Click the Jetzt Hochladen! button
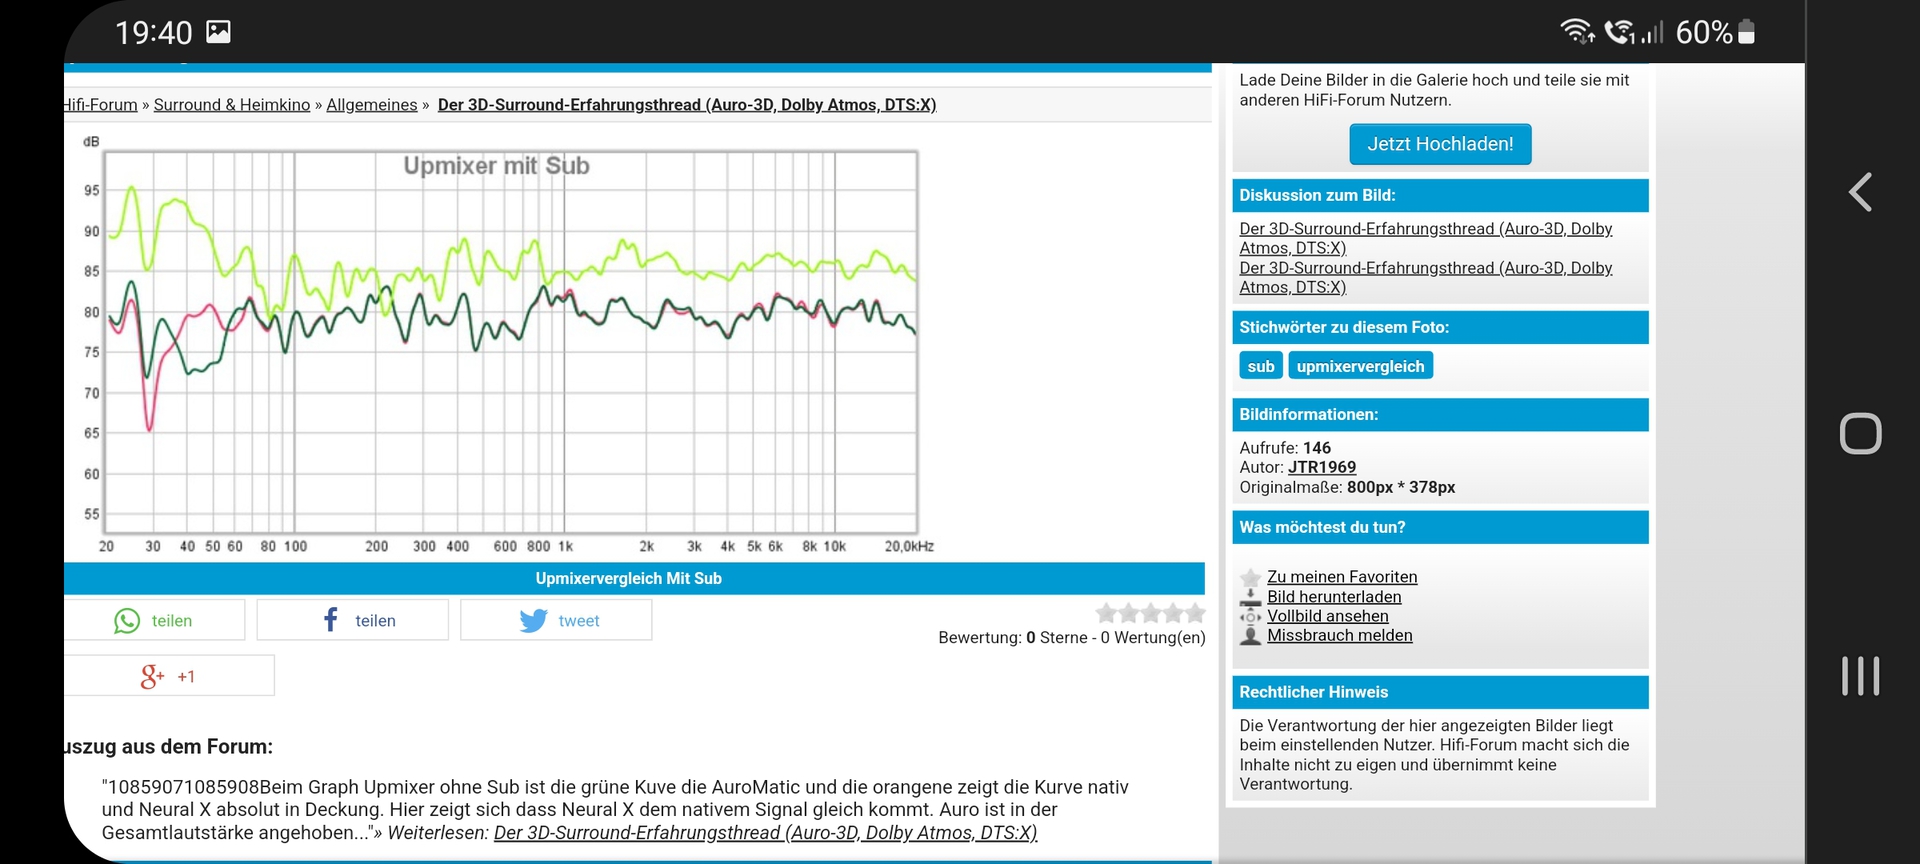The image size is (1920, 864). (x=1440, y=144)
